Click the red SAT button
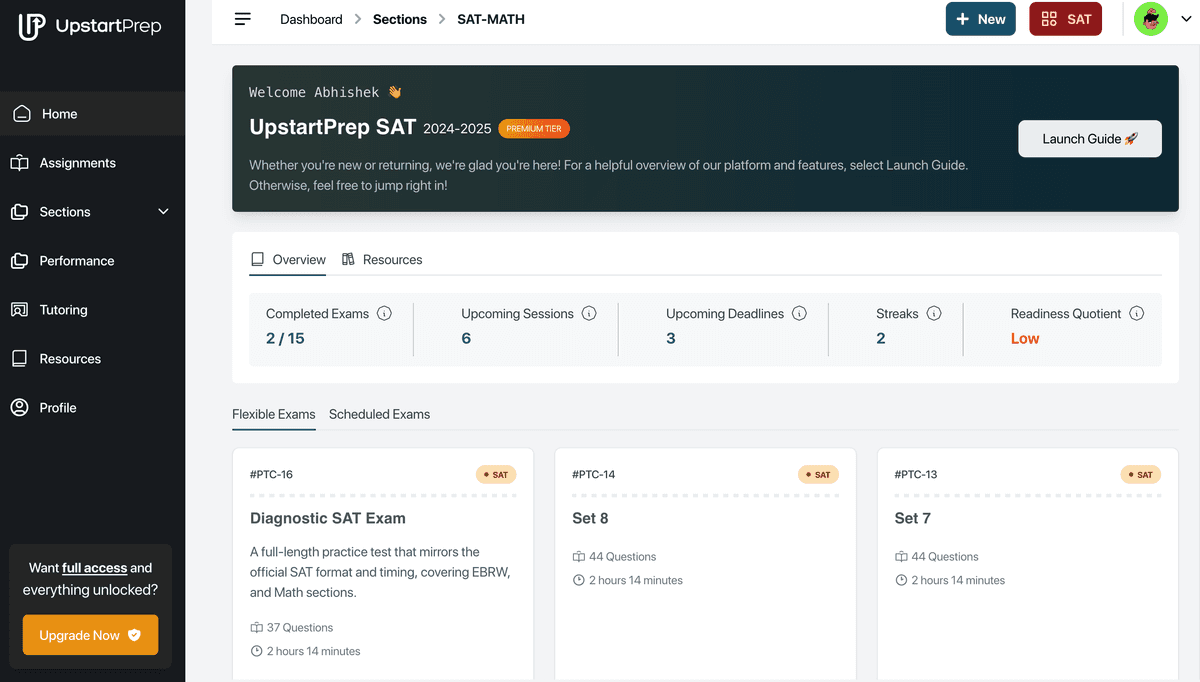 pos(1066,19)
